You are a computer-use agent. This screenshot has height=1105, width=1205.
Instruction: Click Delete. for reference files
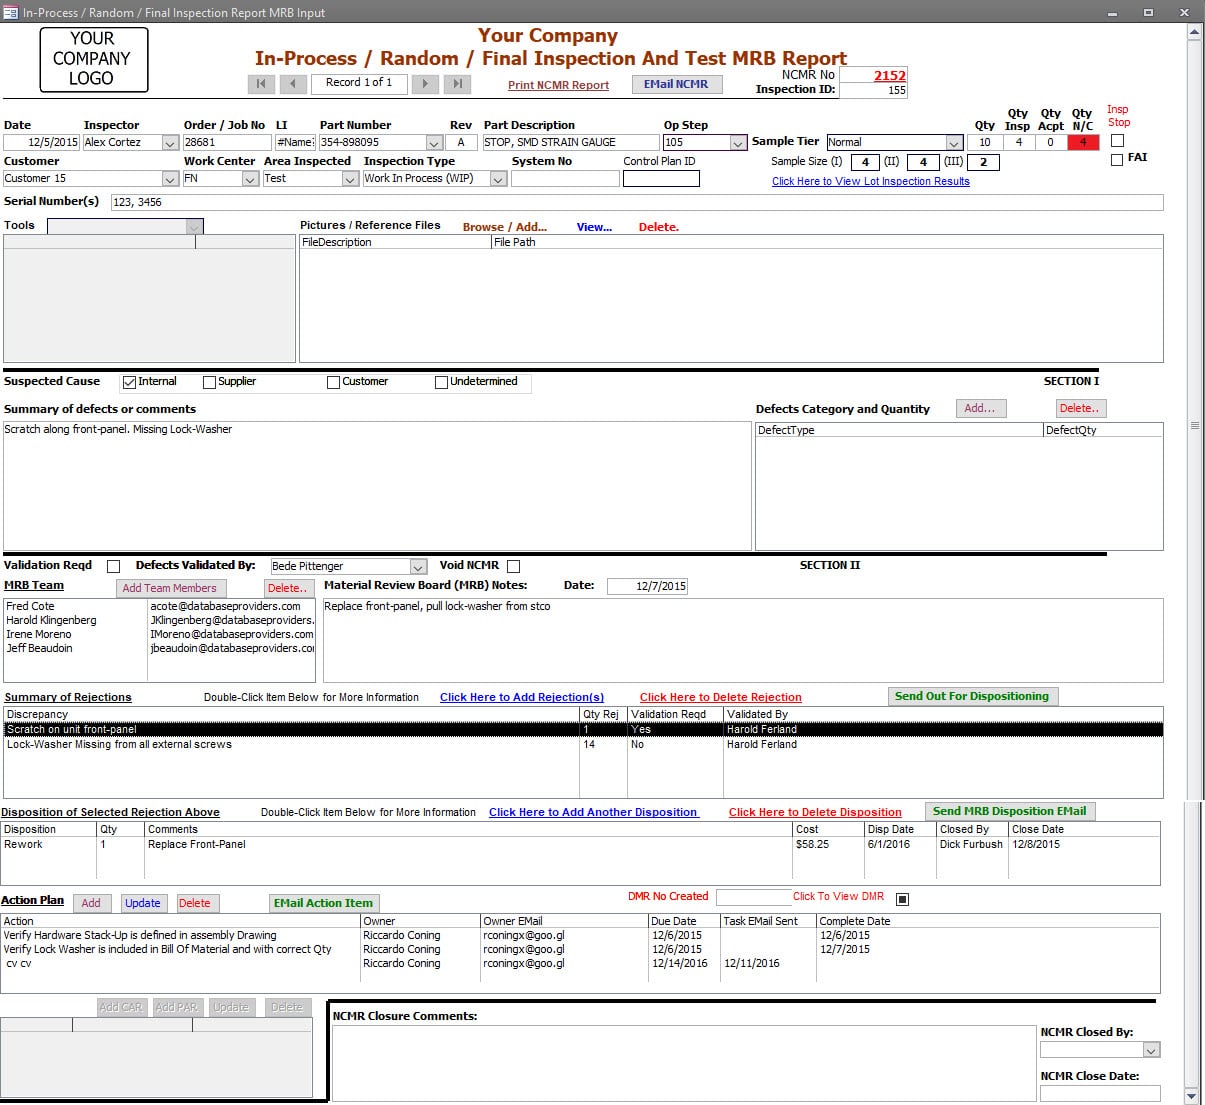point(659,227)
